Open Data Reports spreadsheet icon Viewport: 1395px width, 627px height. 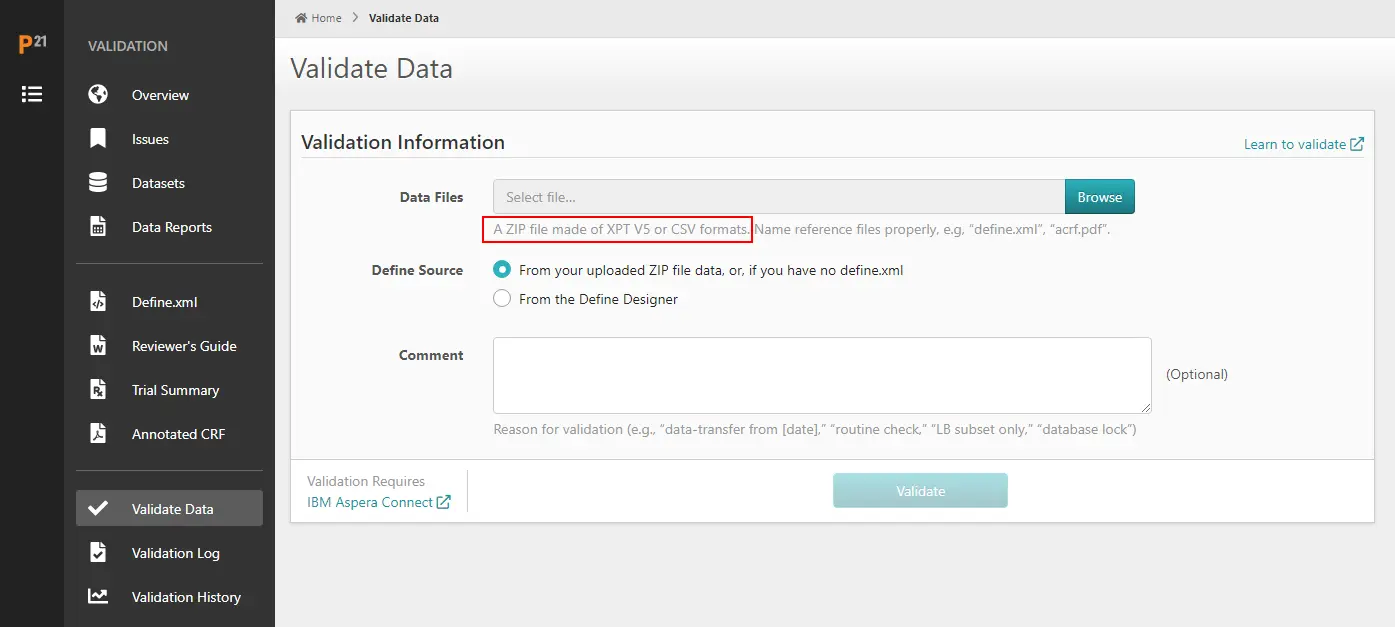(x=98, y=227)
